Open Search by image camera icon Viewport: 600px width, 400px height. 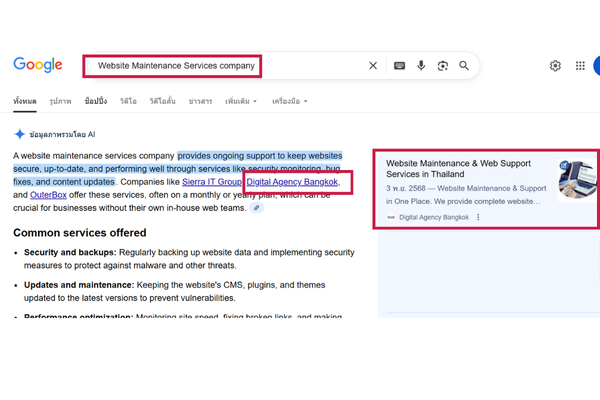[443, 66]
